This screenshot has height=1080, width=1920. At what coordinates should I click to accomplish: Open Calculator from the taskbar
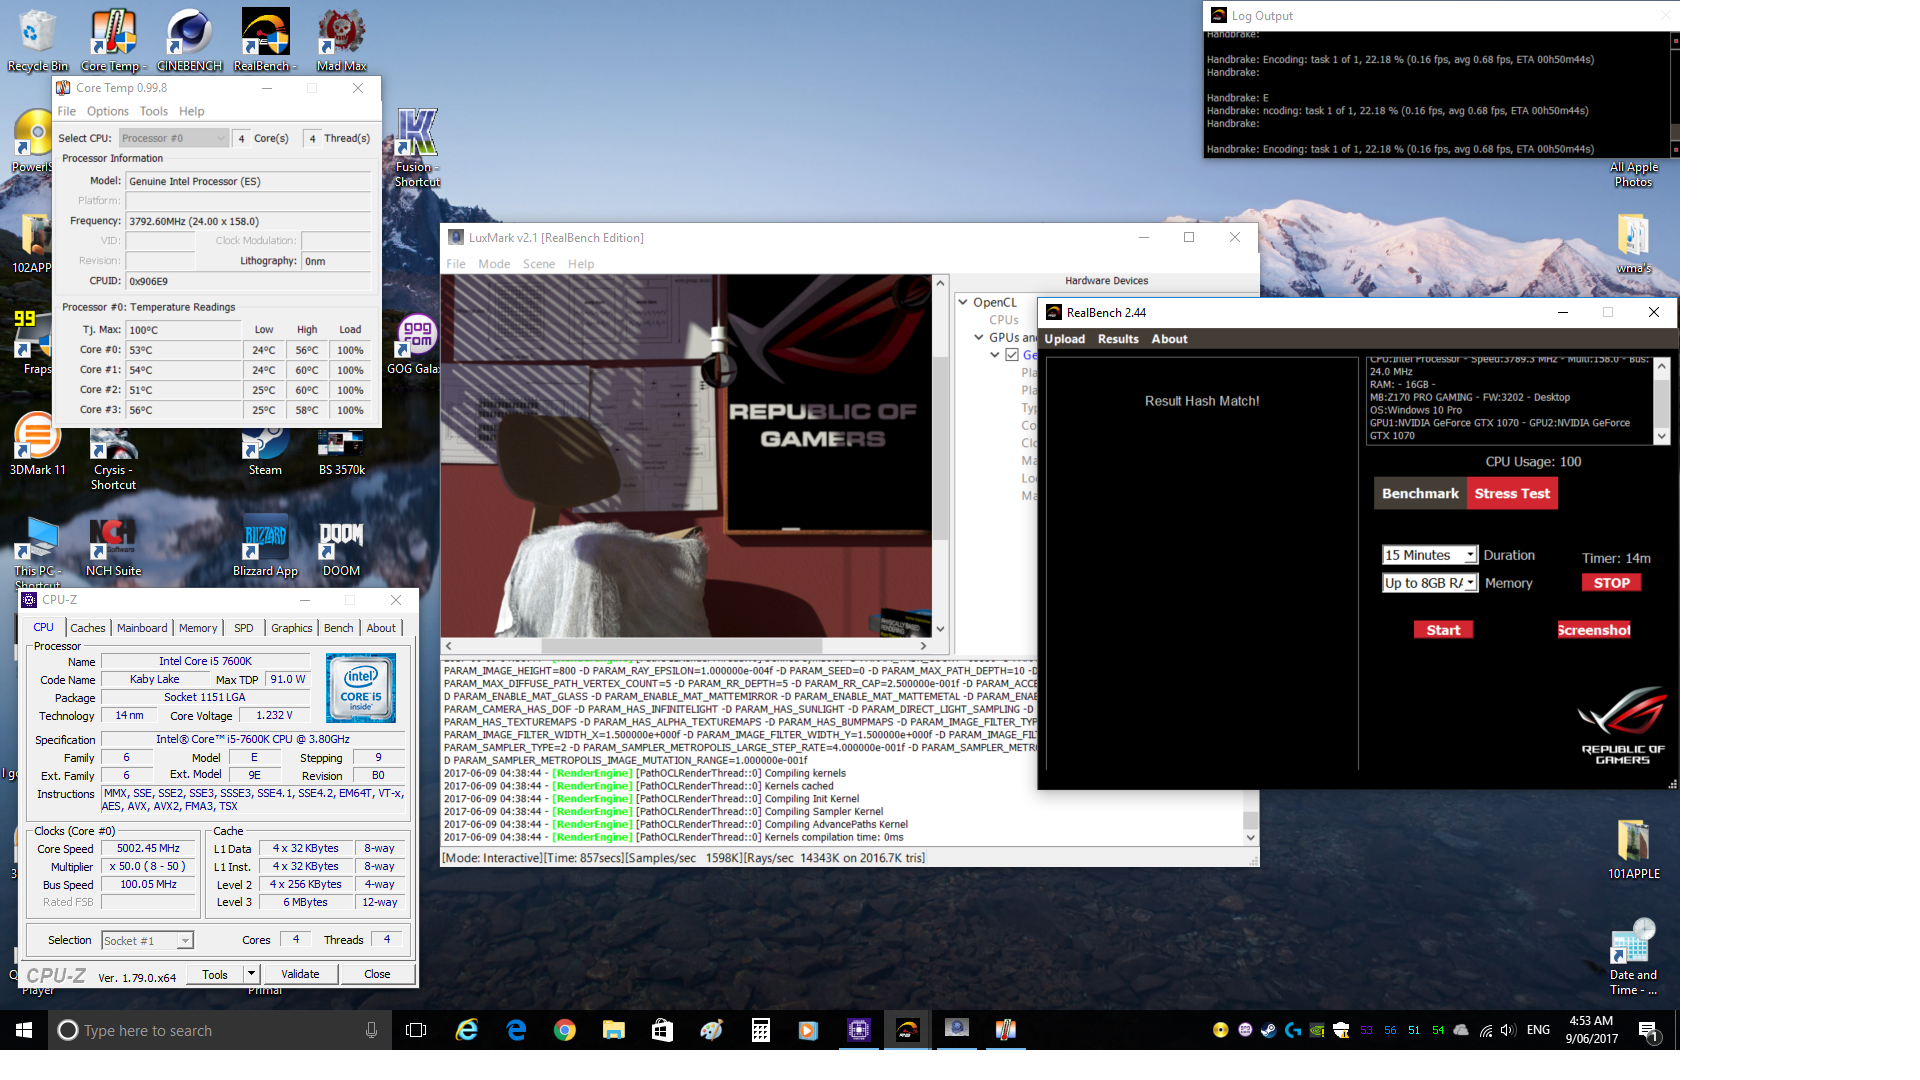(761, 1030)
